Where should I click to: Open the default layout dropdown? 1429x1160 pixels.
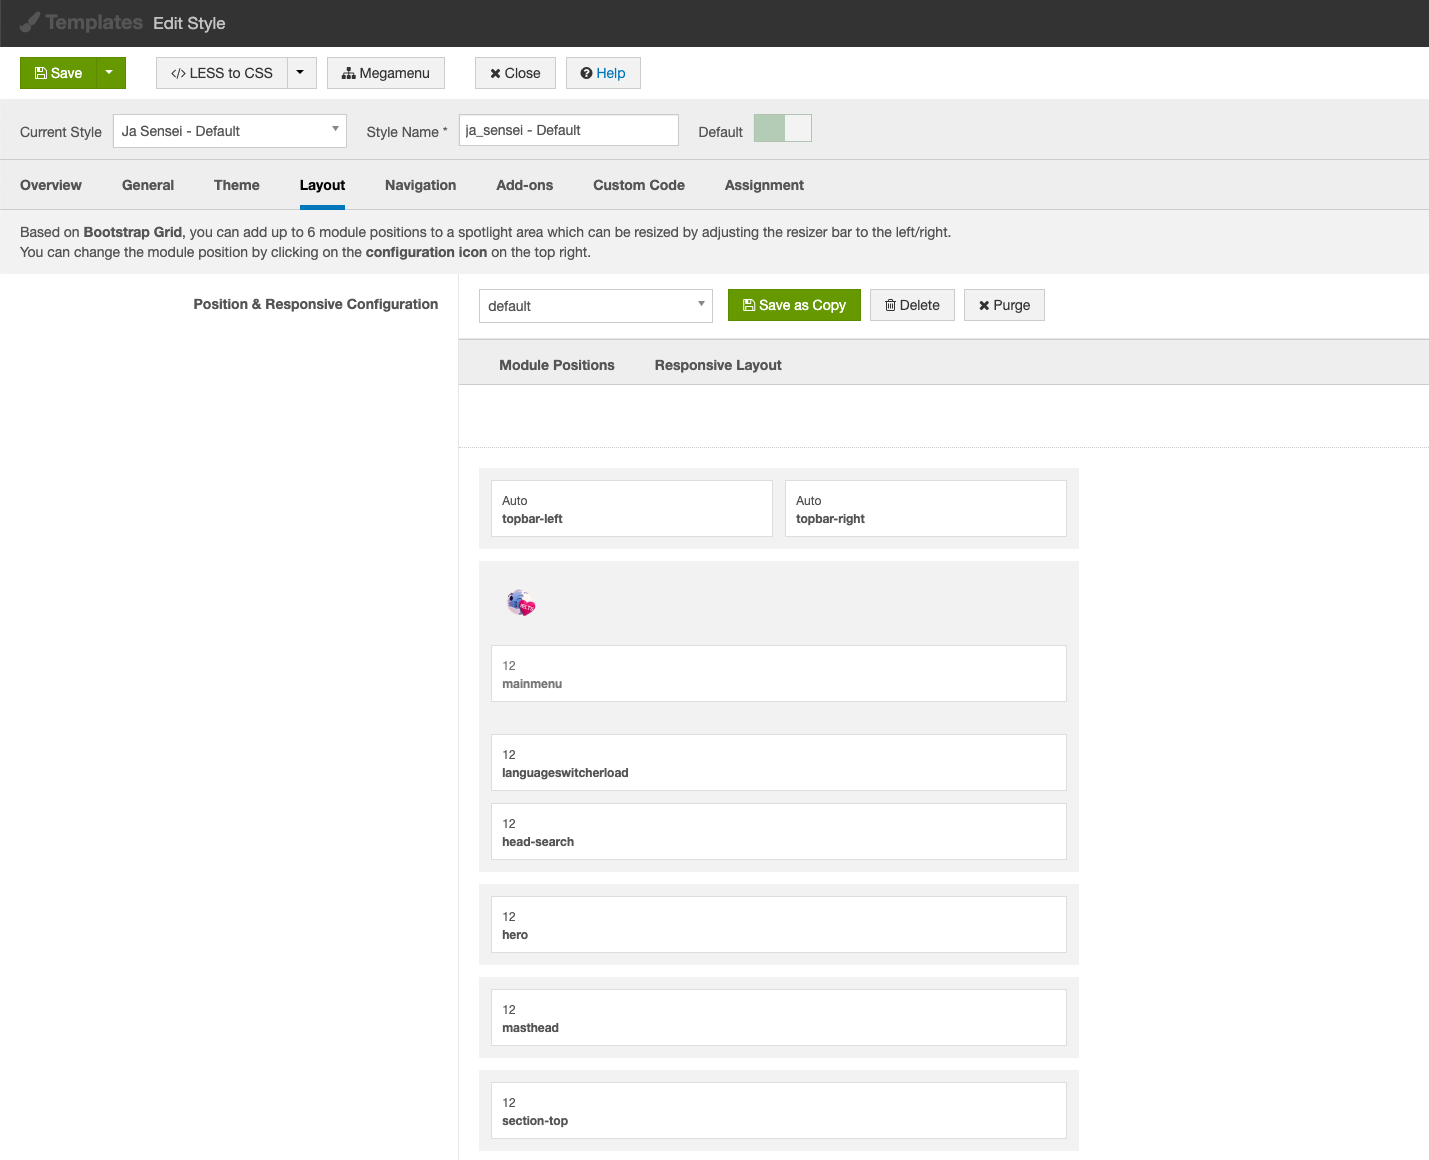595,306
